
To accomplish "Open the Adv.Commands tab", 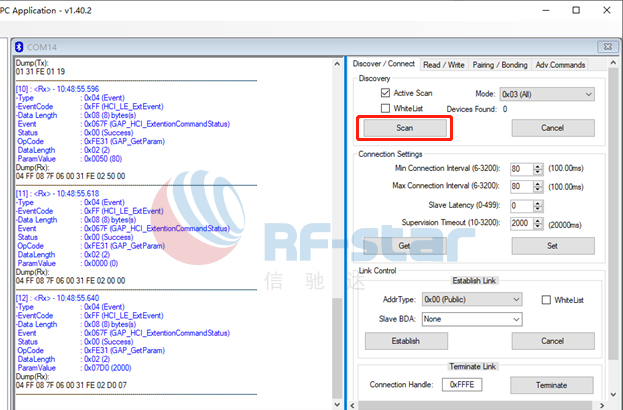I will 560,65.
